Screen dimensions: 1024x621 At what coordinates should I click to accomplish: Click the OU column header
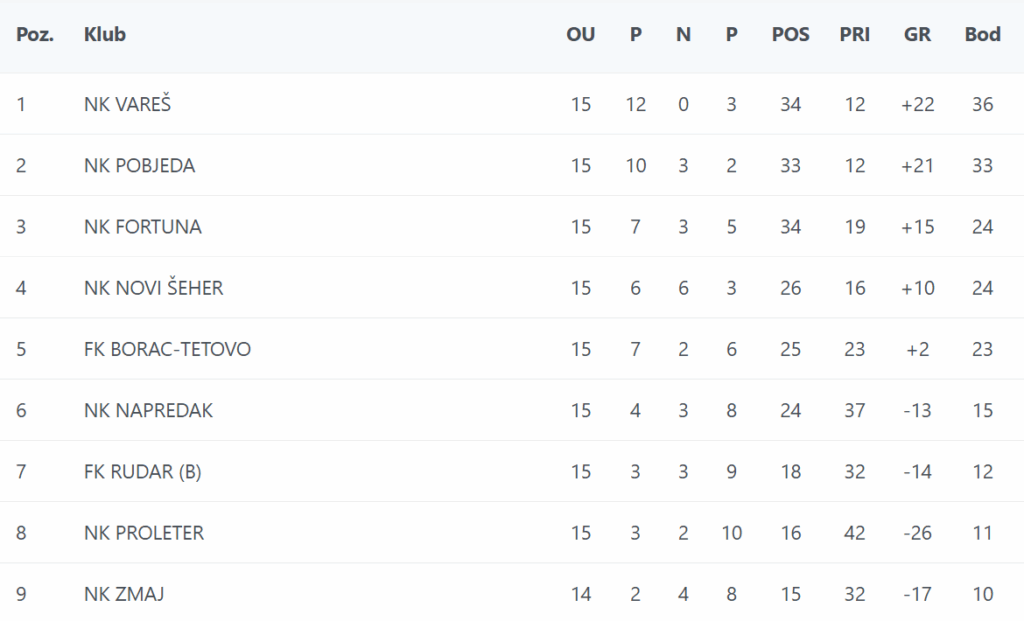(580, 35)
